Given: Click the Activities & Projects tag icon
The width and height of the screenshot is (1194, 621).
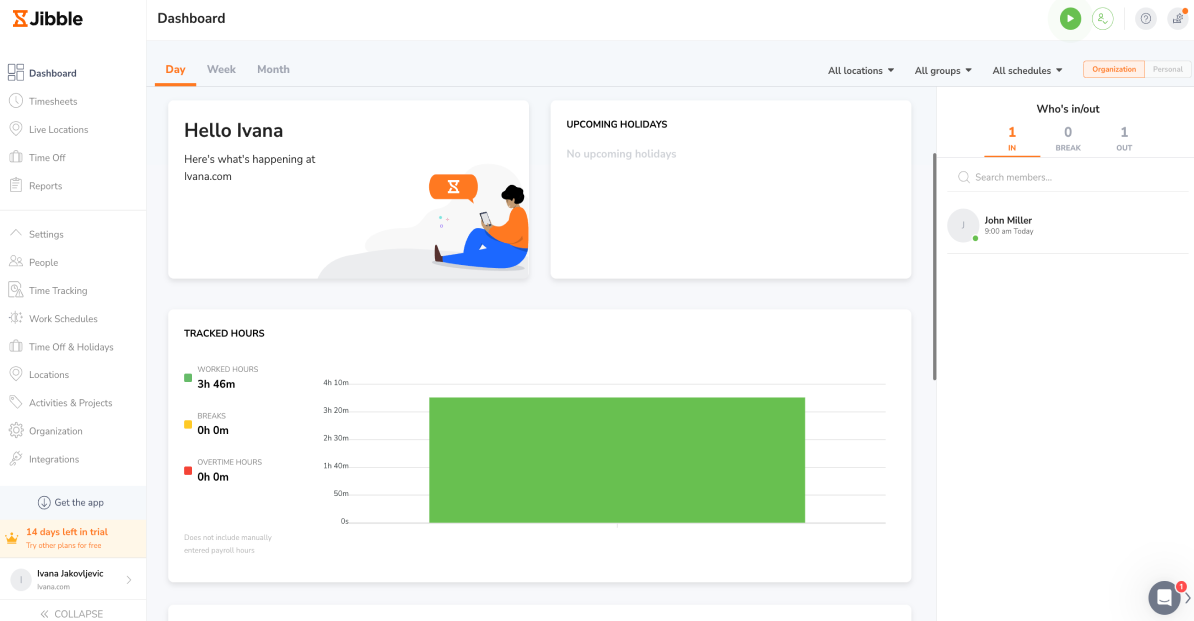Looking at the screenshot, I should [15, 403].
